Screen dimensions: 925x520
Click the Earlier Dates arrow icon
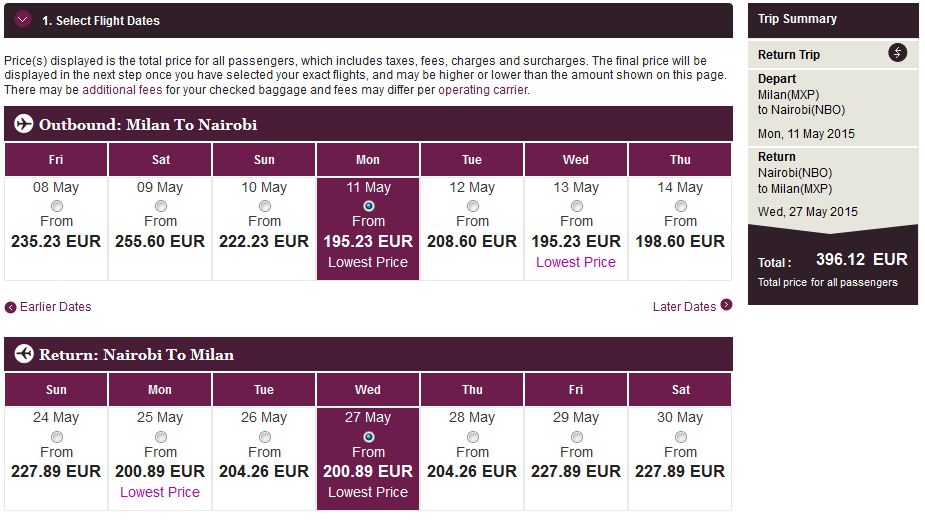[x=11, y=307]
